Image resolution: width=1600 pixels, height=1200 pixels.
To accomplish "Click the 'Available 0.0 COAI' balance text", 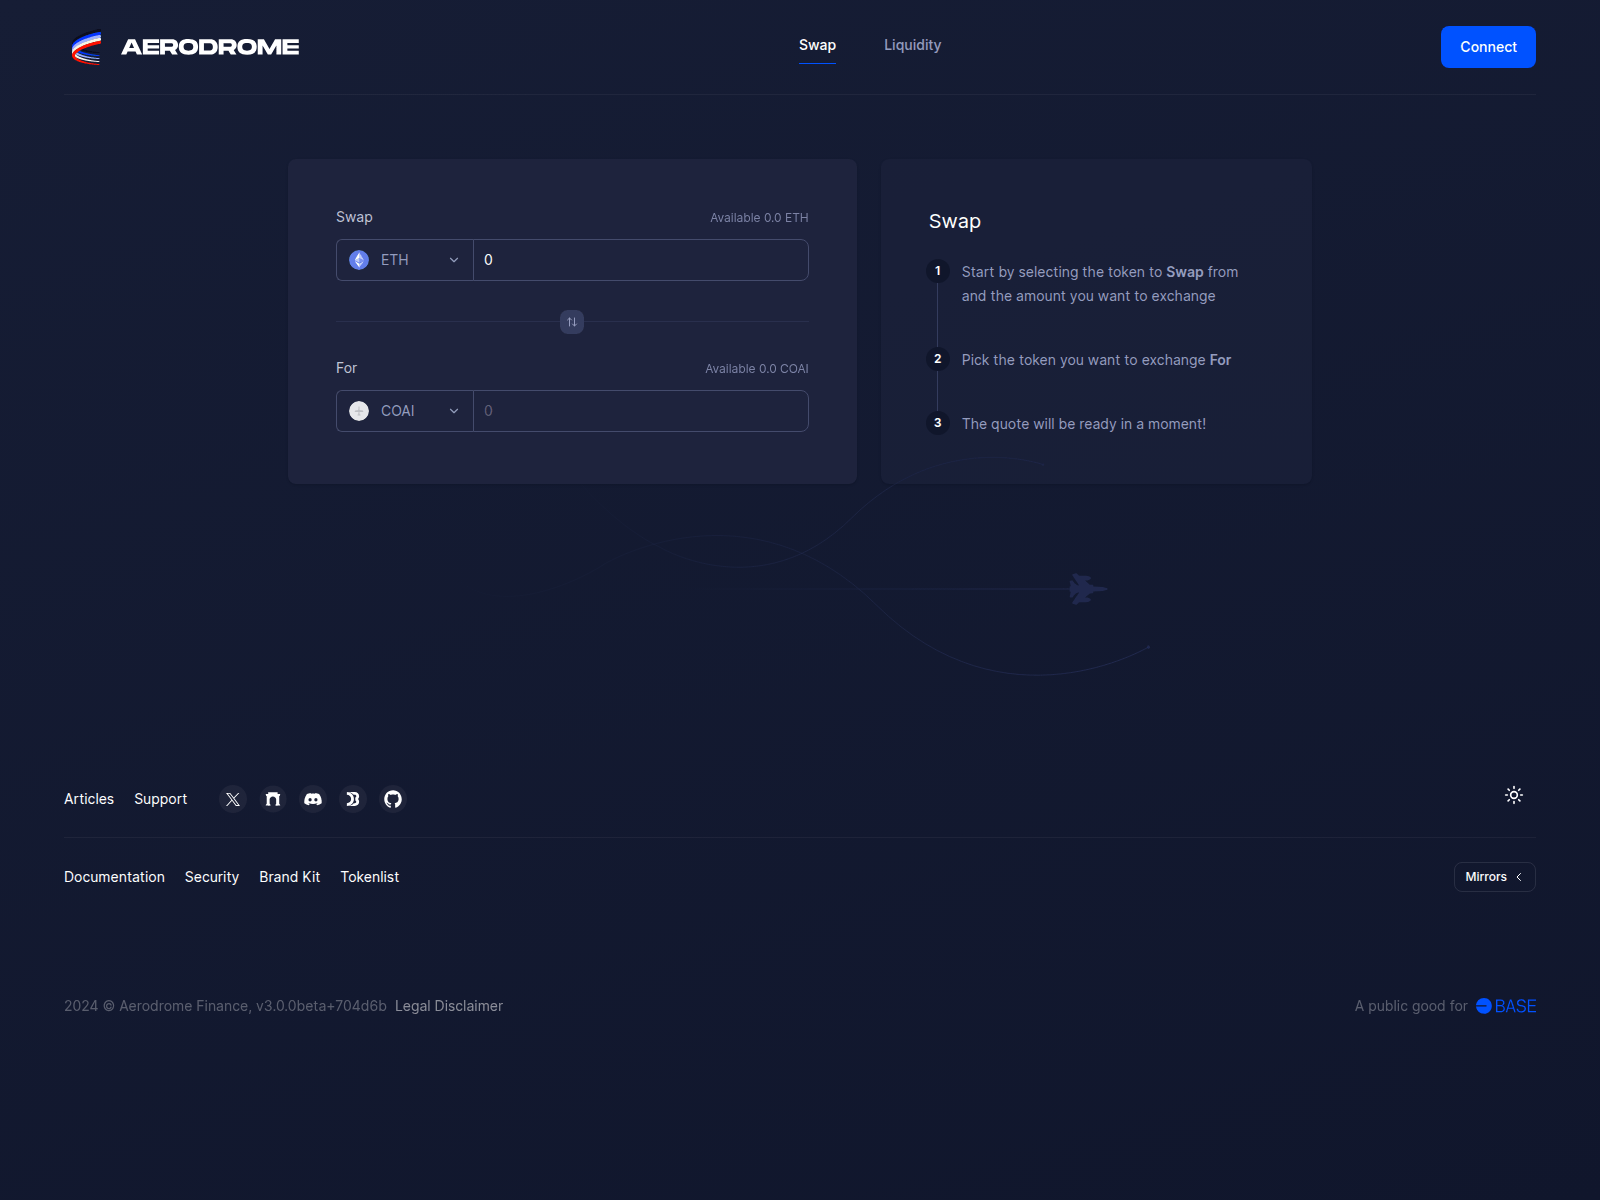I will click(x=757, y=369).
